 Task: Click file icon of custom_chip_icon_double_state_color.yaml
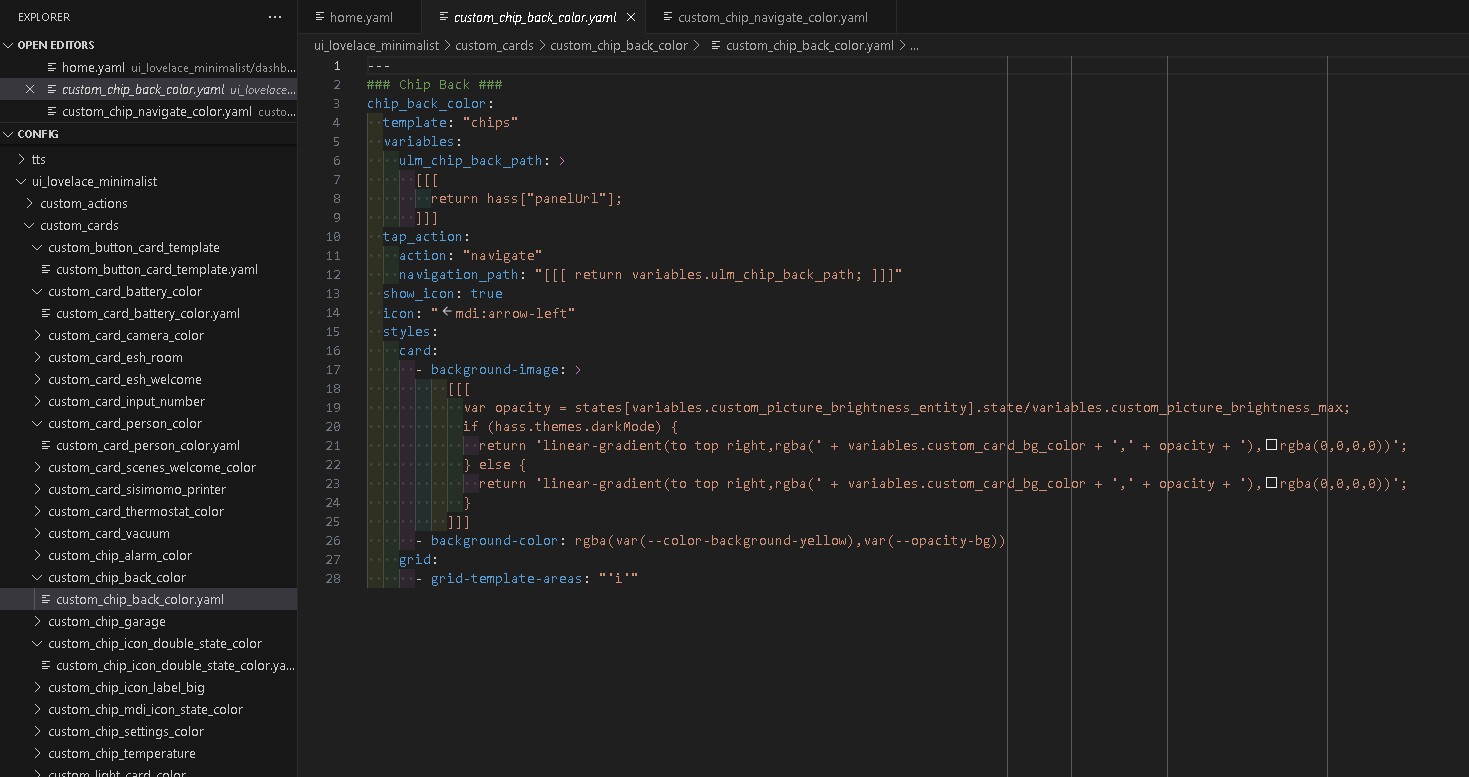pyautogui.click(x=46, y=665)
